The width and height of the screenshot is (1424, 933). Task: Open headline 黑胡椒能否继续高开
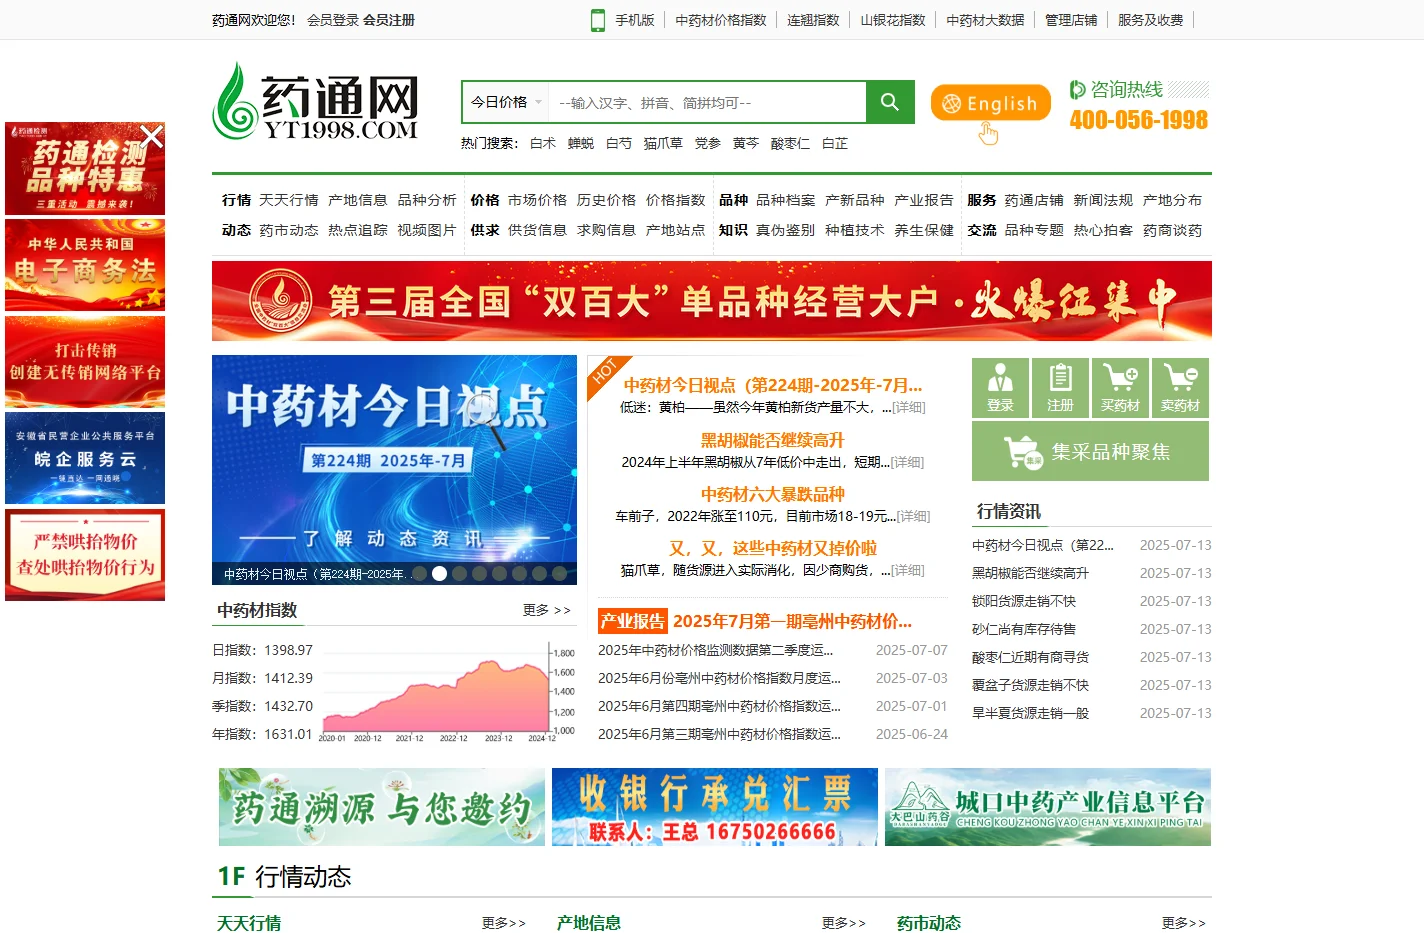click(772, 440)
